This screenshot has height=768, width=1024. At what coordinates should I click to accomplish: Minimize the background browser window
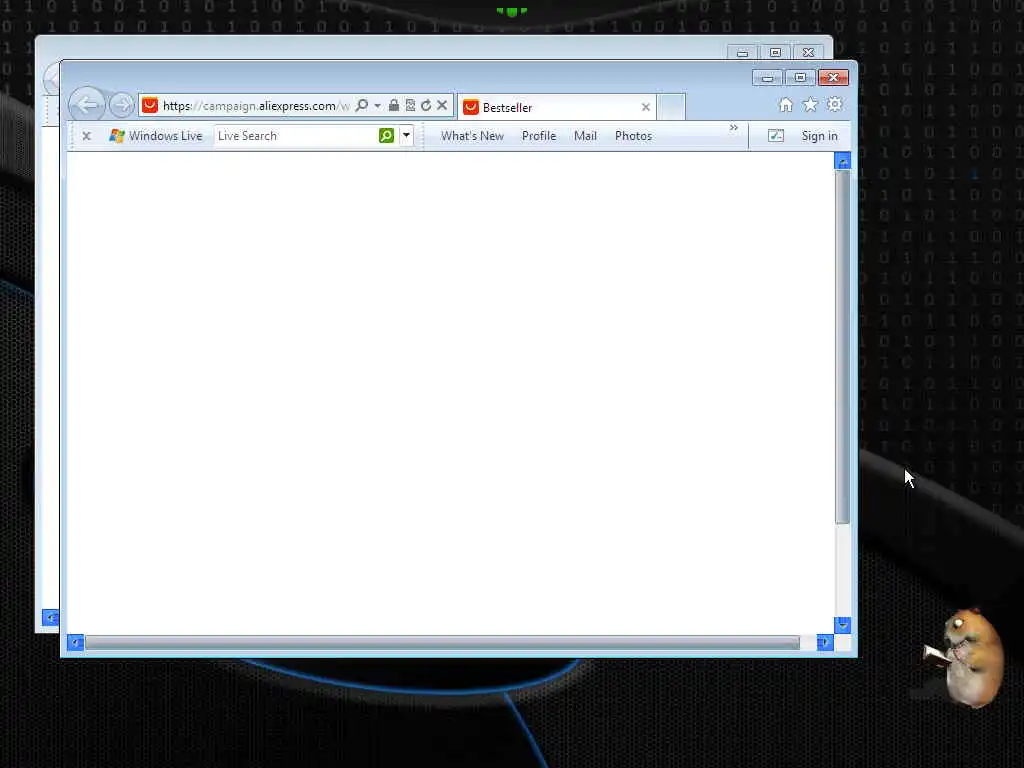(743, 52)
